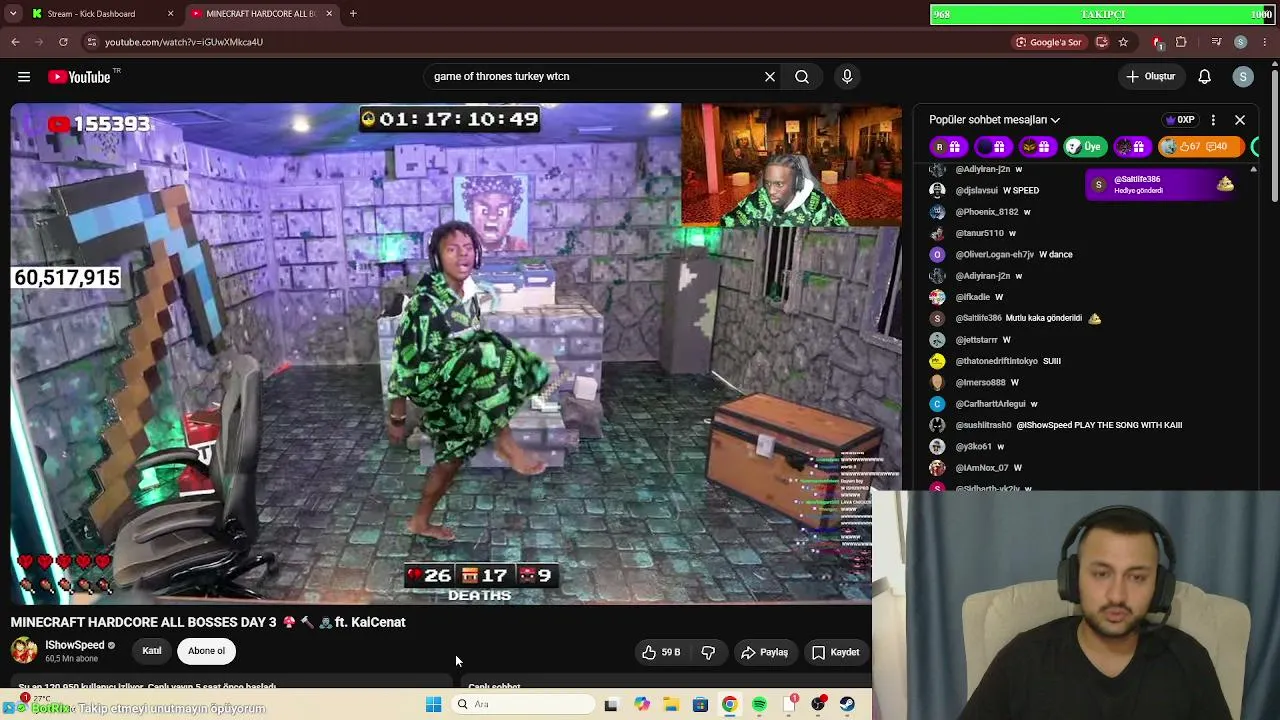The width and height of the screenshot is (1280, 720).
Task: Click the Windows taskbar Ara search box
Action: click(x=522, y=705)
